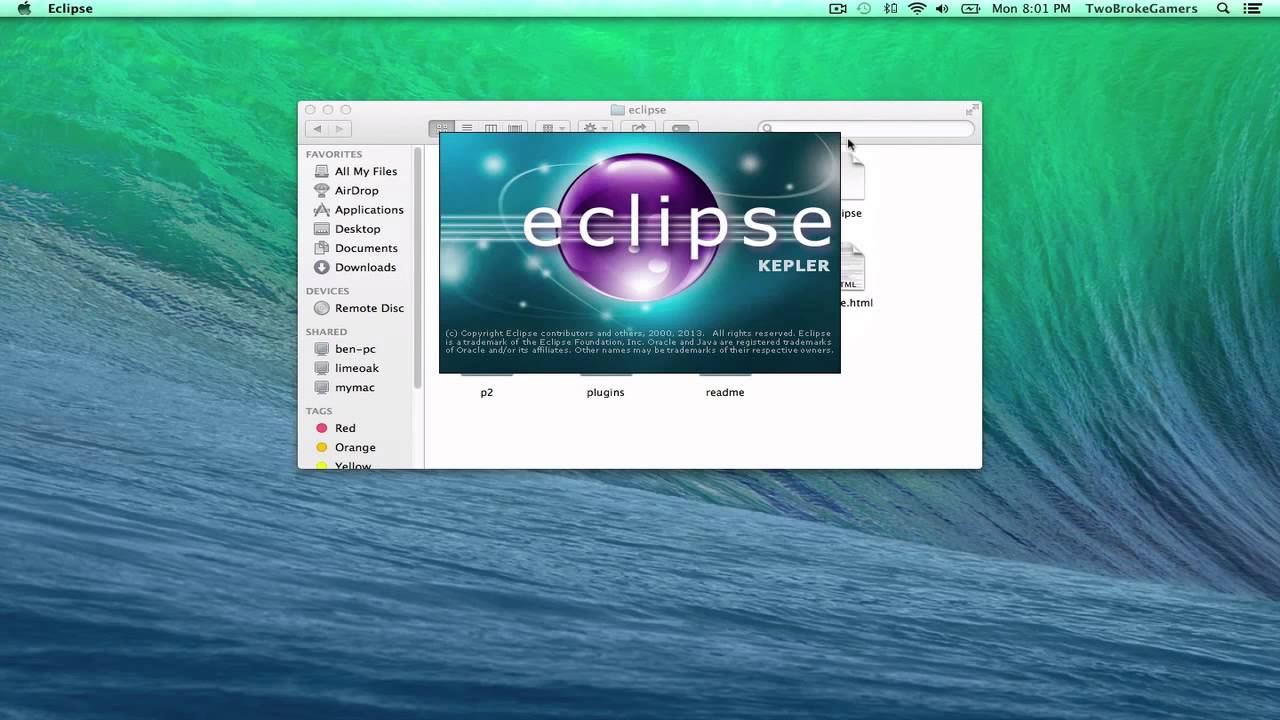This screenshot has width=1280, height=720.
Task: Select shared computer mymac
Action: pyautogui.click(x=344, y=387)
